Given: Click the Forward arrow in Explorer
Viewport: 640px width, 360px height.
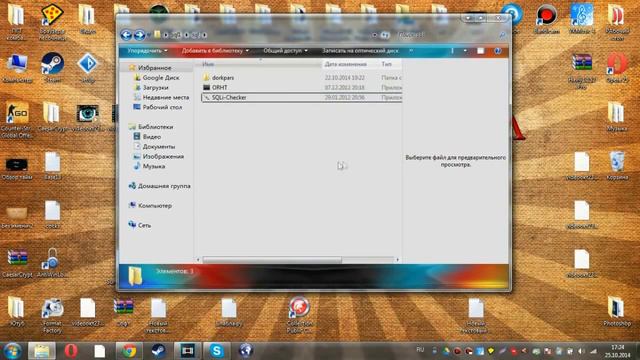Looking at the screenshot, I should [139, 35].
